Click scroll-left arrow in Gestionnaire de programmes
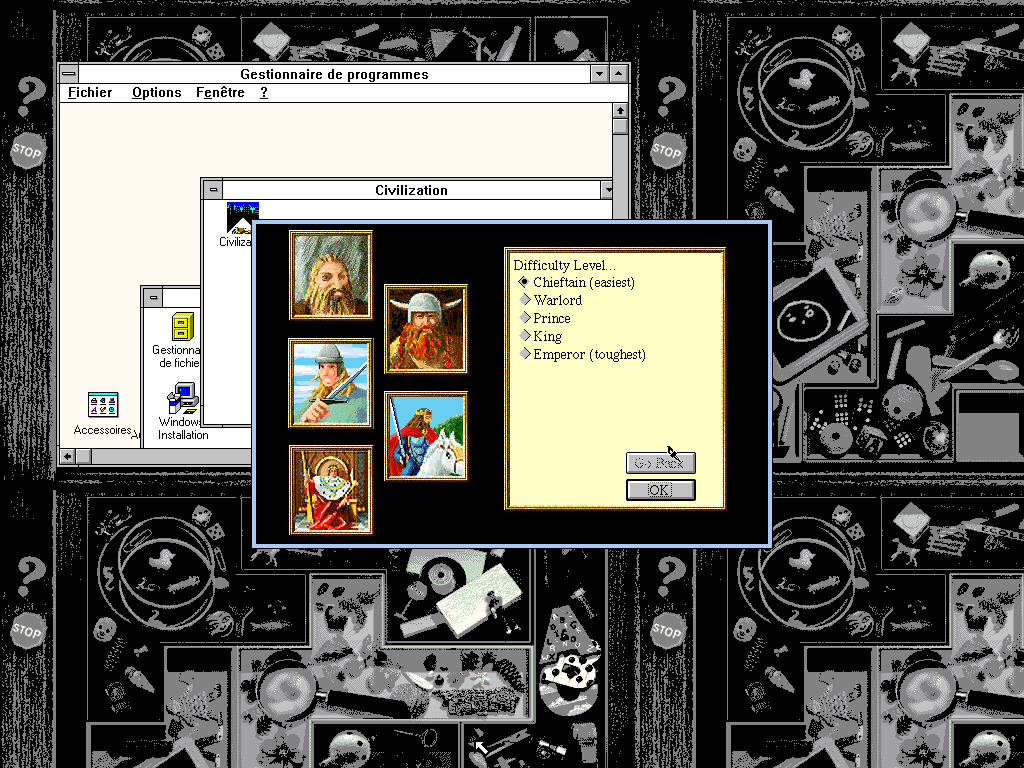 pos(67,456)
